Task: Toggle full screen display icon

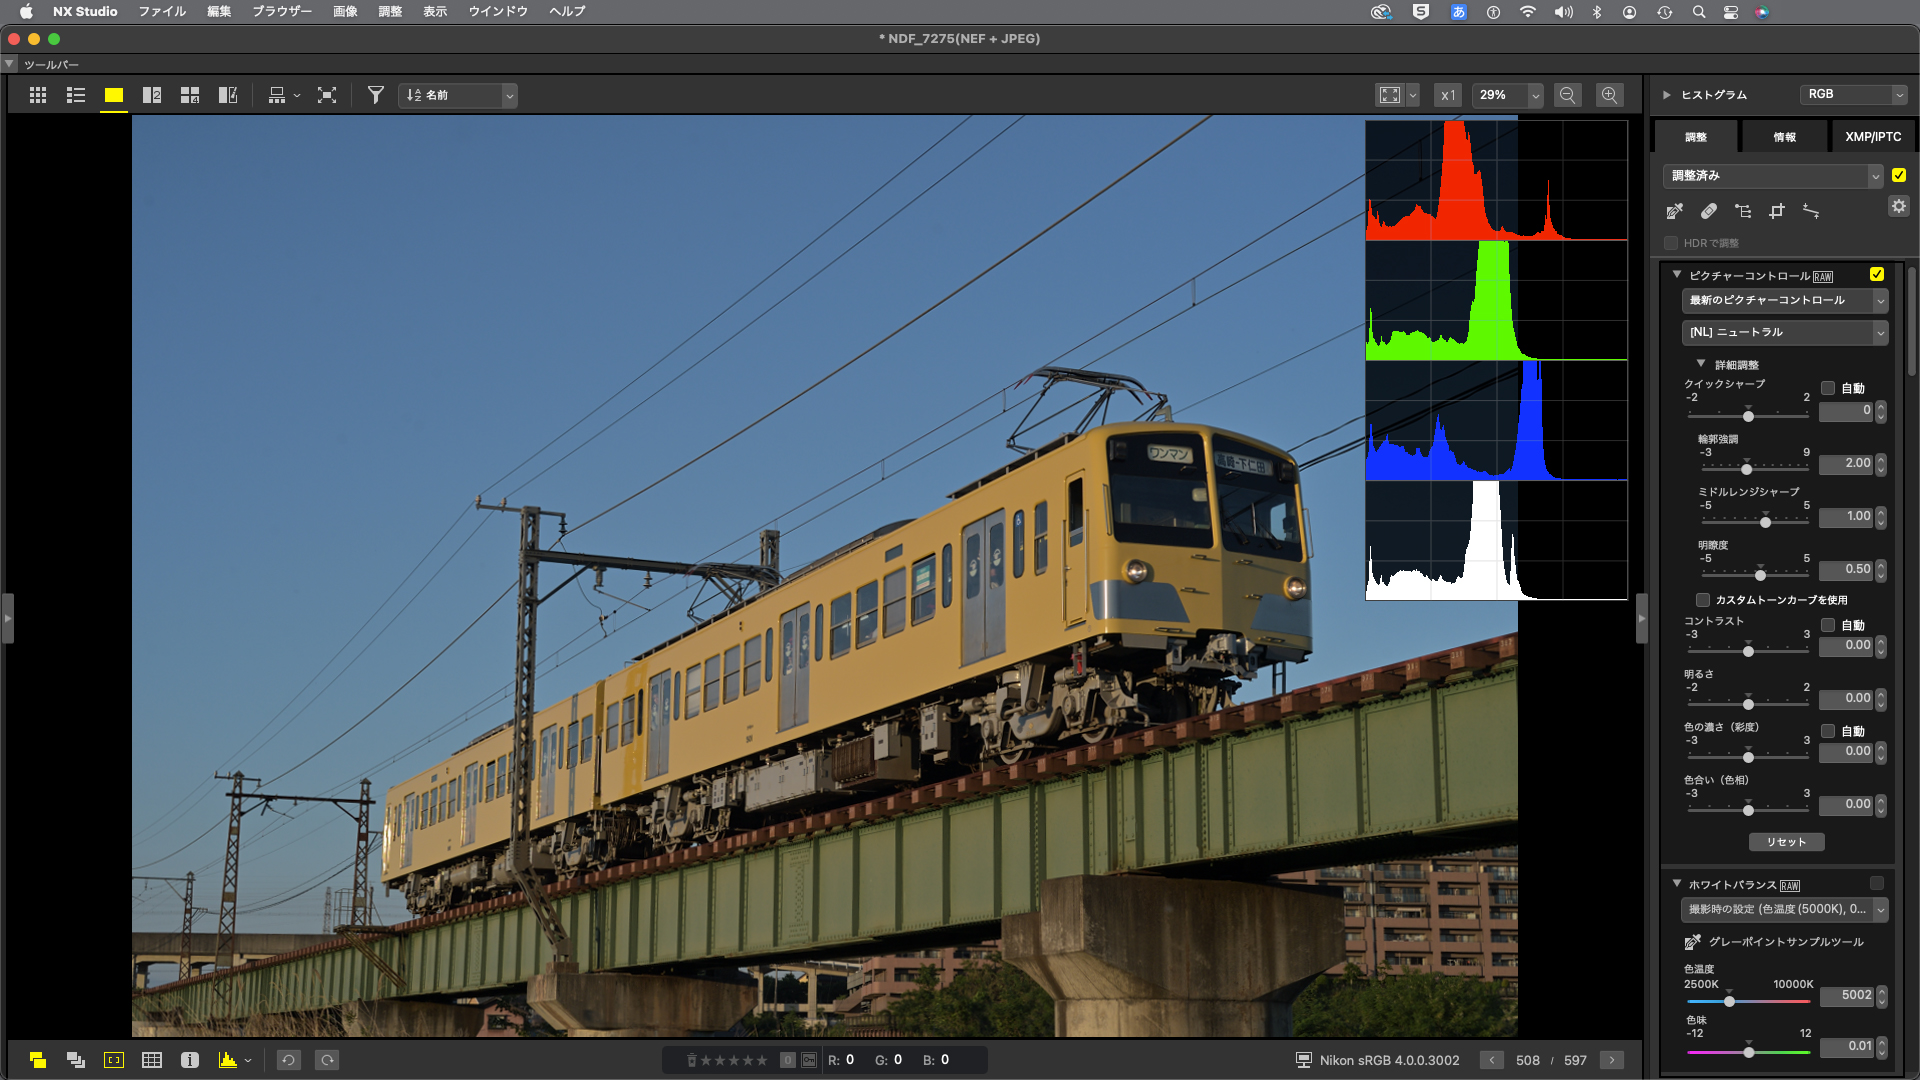Action: 327,95
